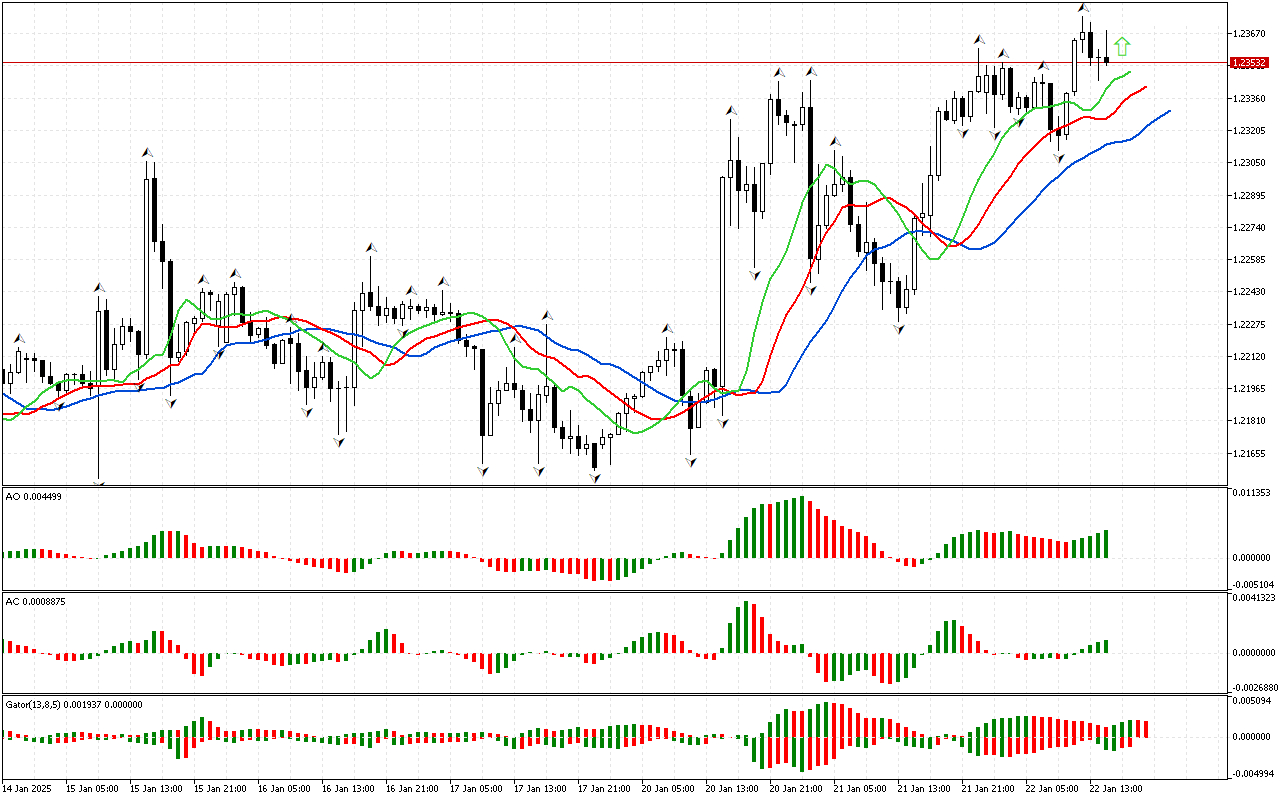Click price level 1.21810 on the axis

tap(1251, 422)
